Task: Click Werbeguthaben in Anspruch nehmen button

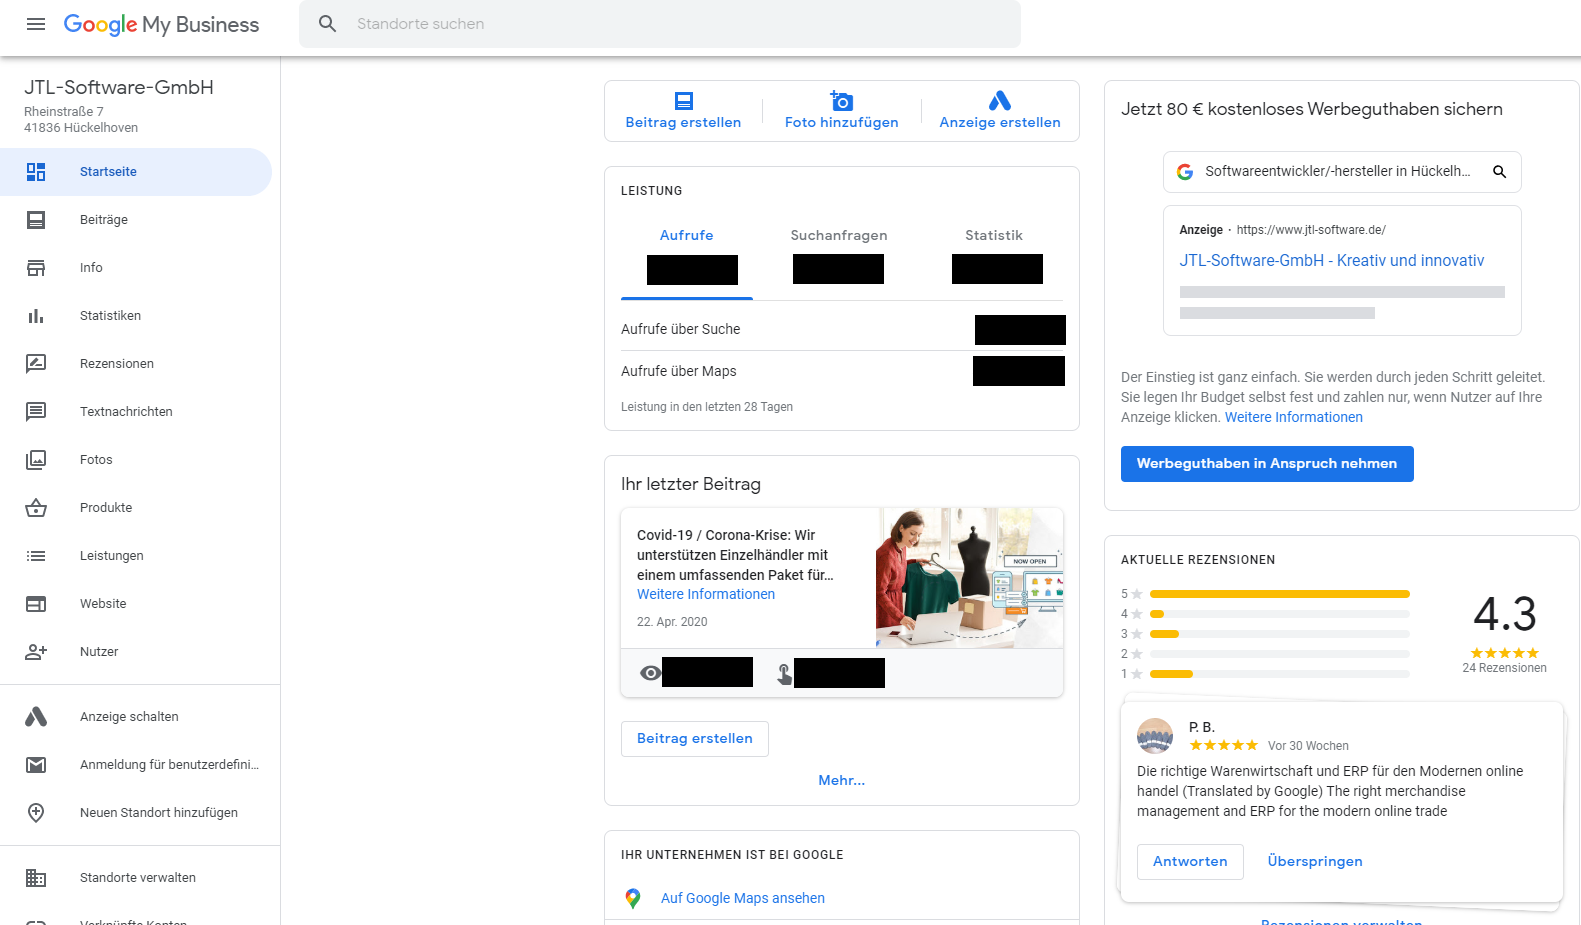Action: click(x=1266, y=464)
